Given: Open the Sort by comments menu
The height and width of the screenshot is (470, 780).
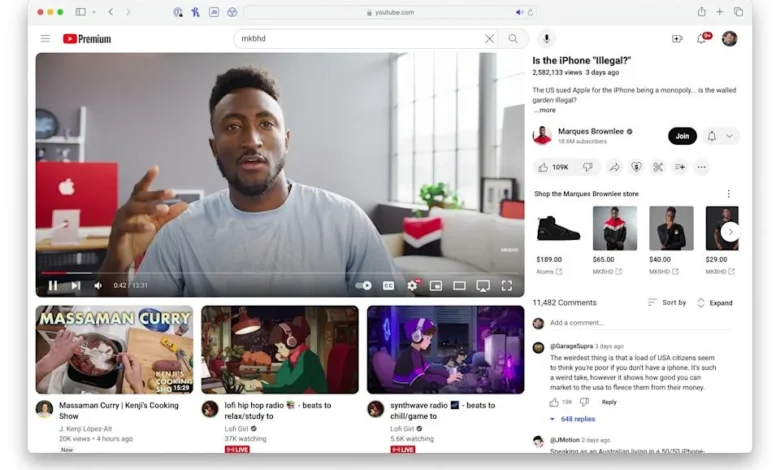Looking at the screenshot, I should point(667,302).
